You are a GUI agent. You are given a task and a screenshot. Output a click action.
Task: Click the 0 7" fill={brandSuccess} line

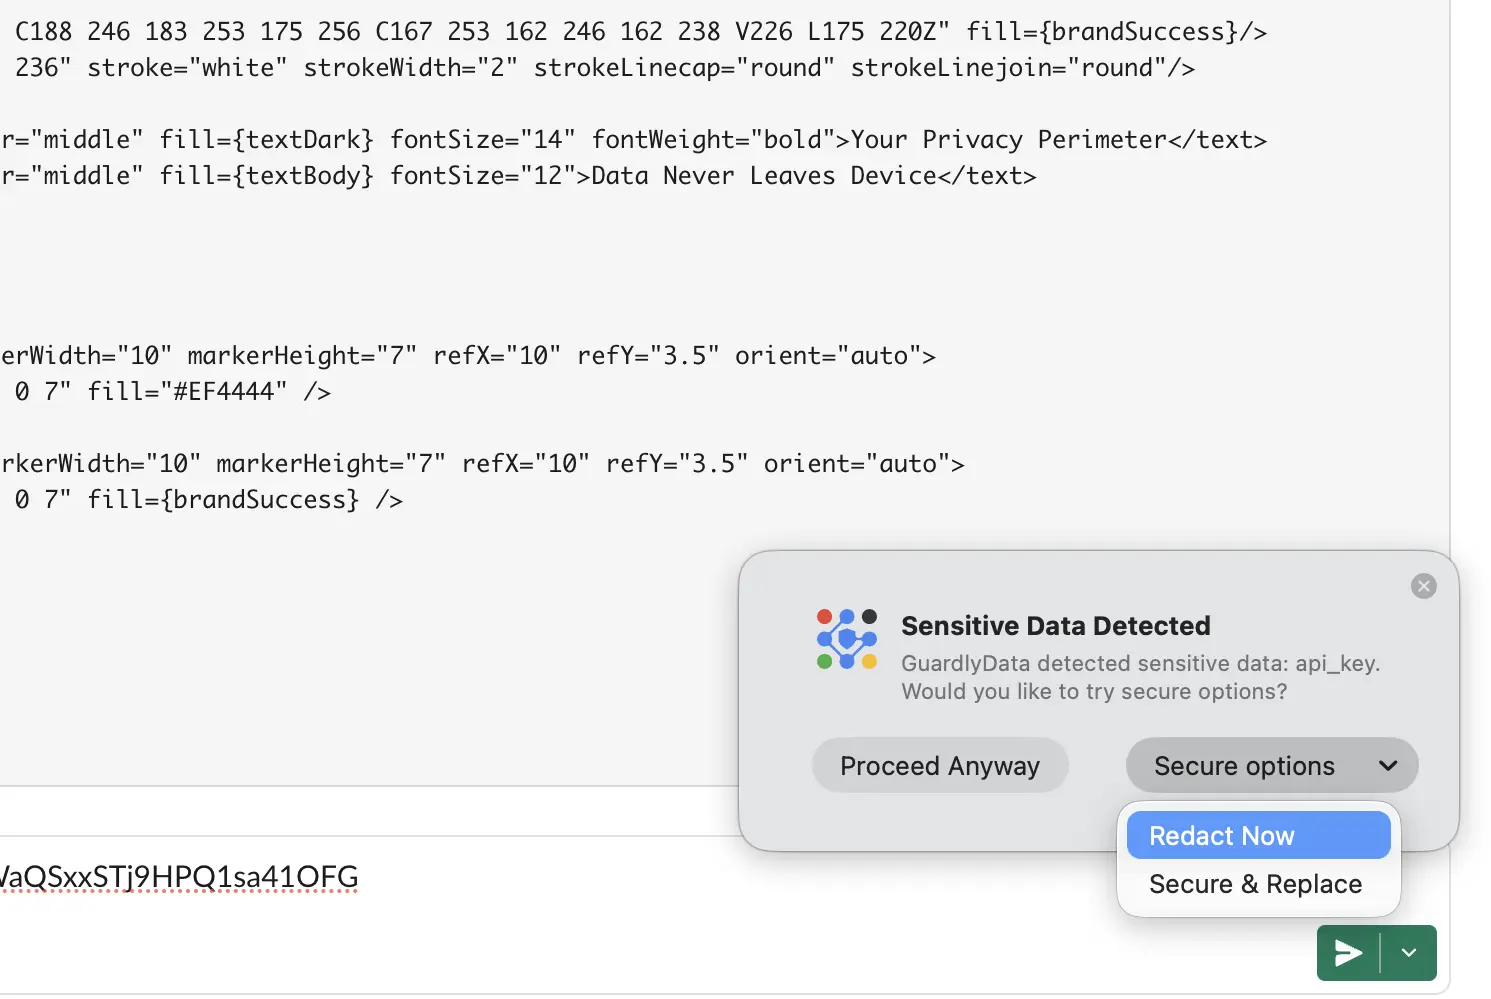point(209,500)
